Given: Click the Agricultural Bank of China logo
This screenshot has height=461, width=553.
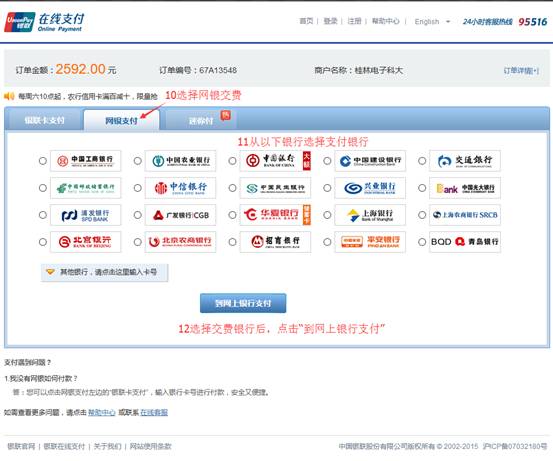Looking at the screenshot, I should (x=180, y=161).
